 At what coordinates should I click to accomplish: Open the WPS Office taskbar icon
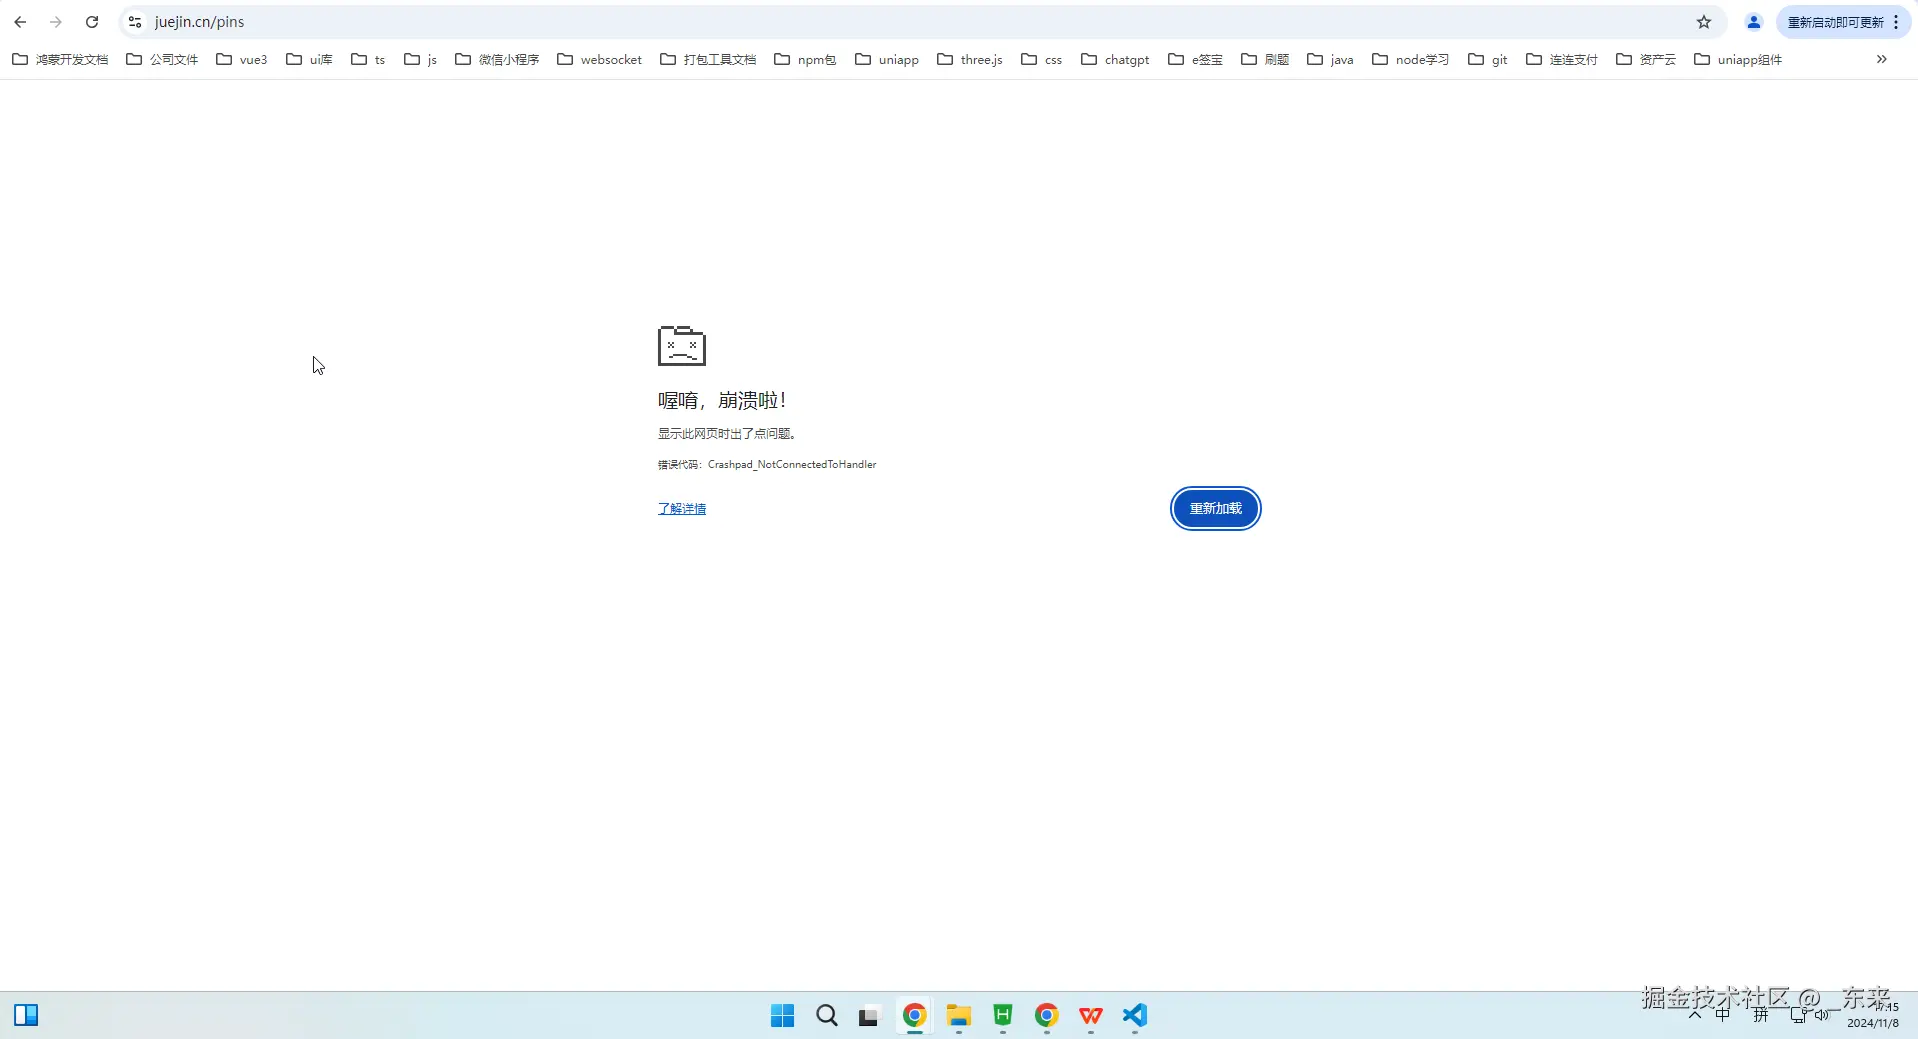tap(1090, 1016)
